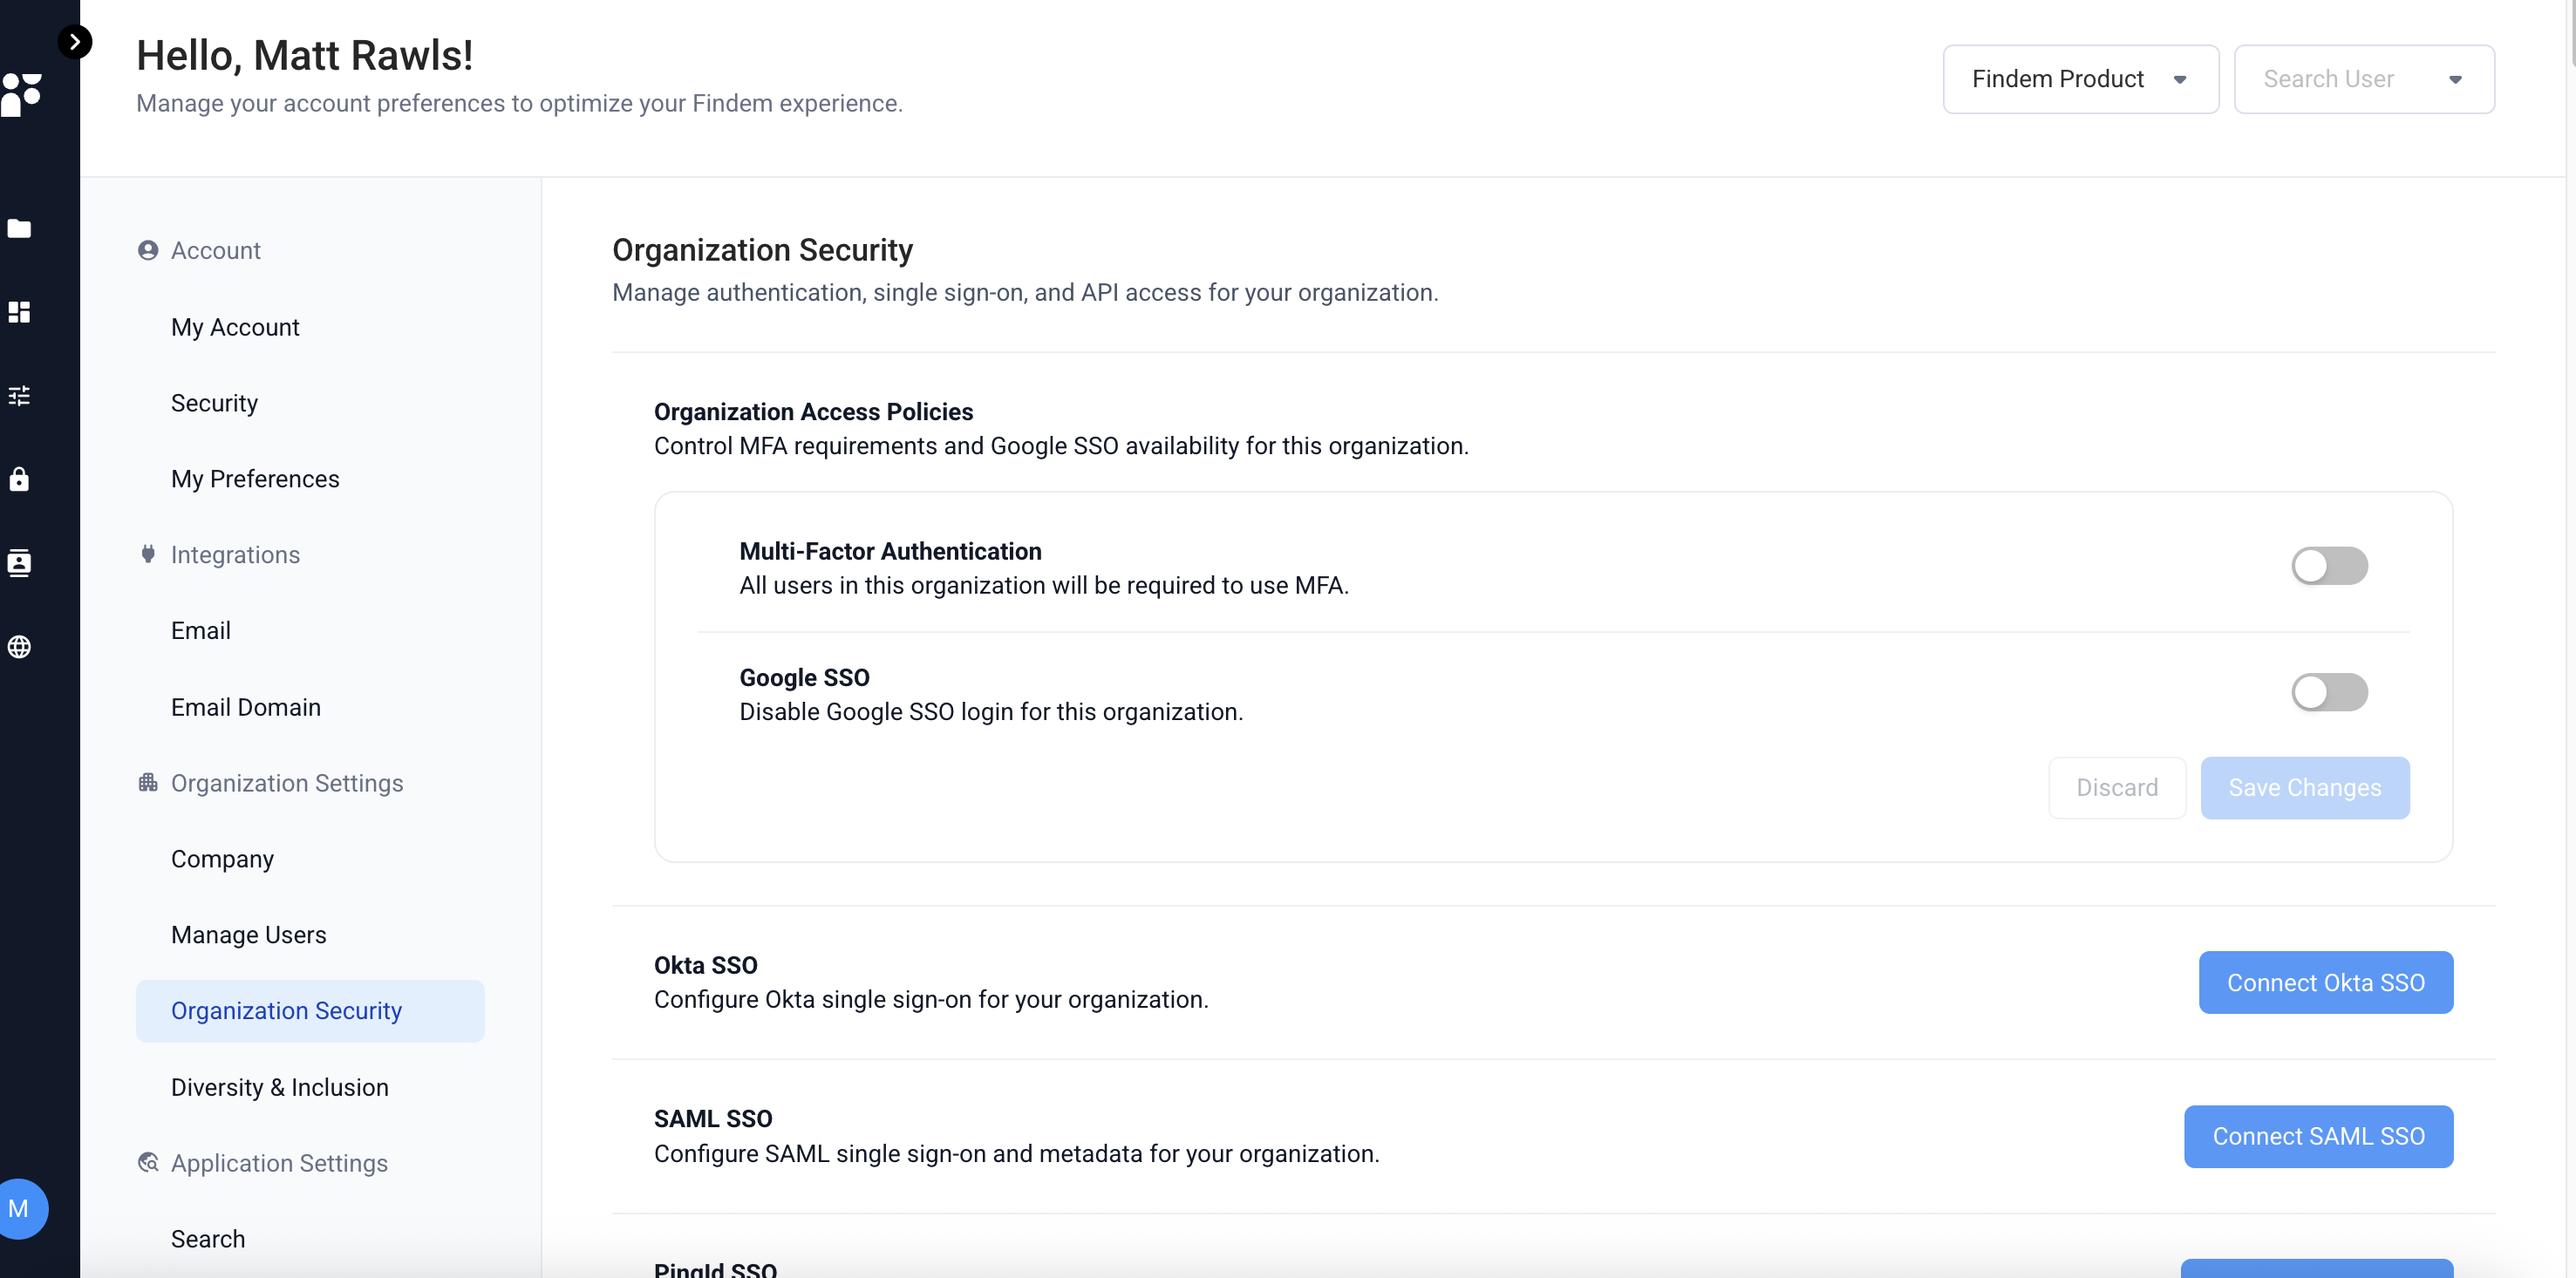Open the Findem logo home icon
Viewport: 2576px width, 1278px height.
21,95
